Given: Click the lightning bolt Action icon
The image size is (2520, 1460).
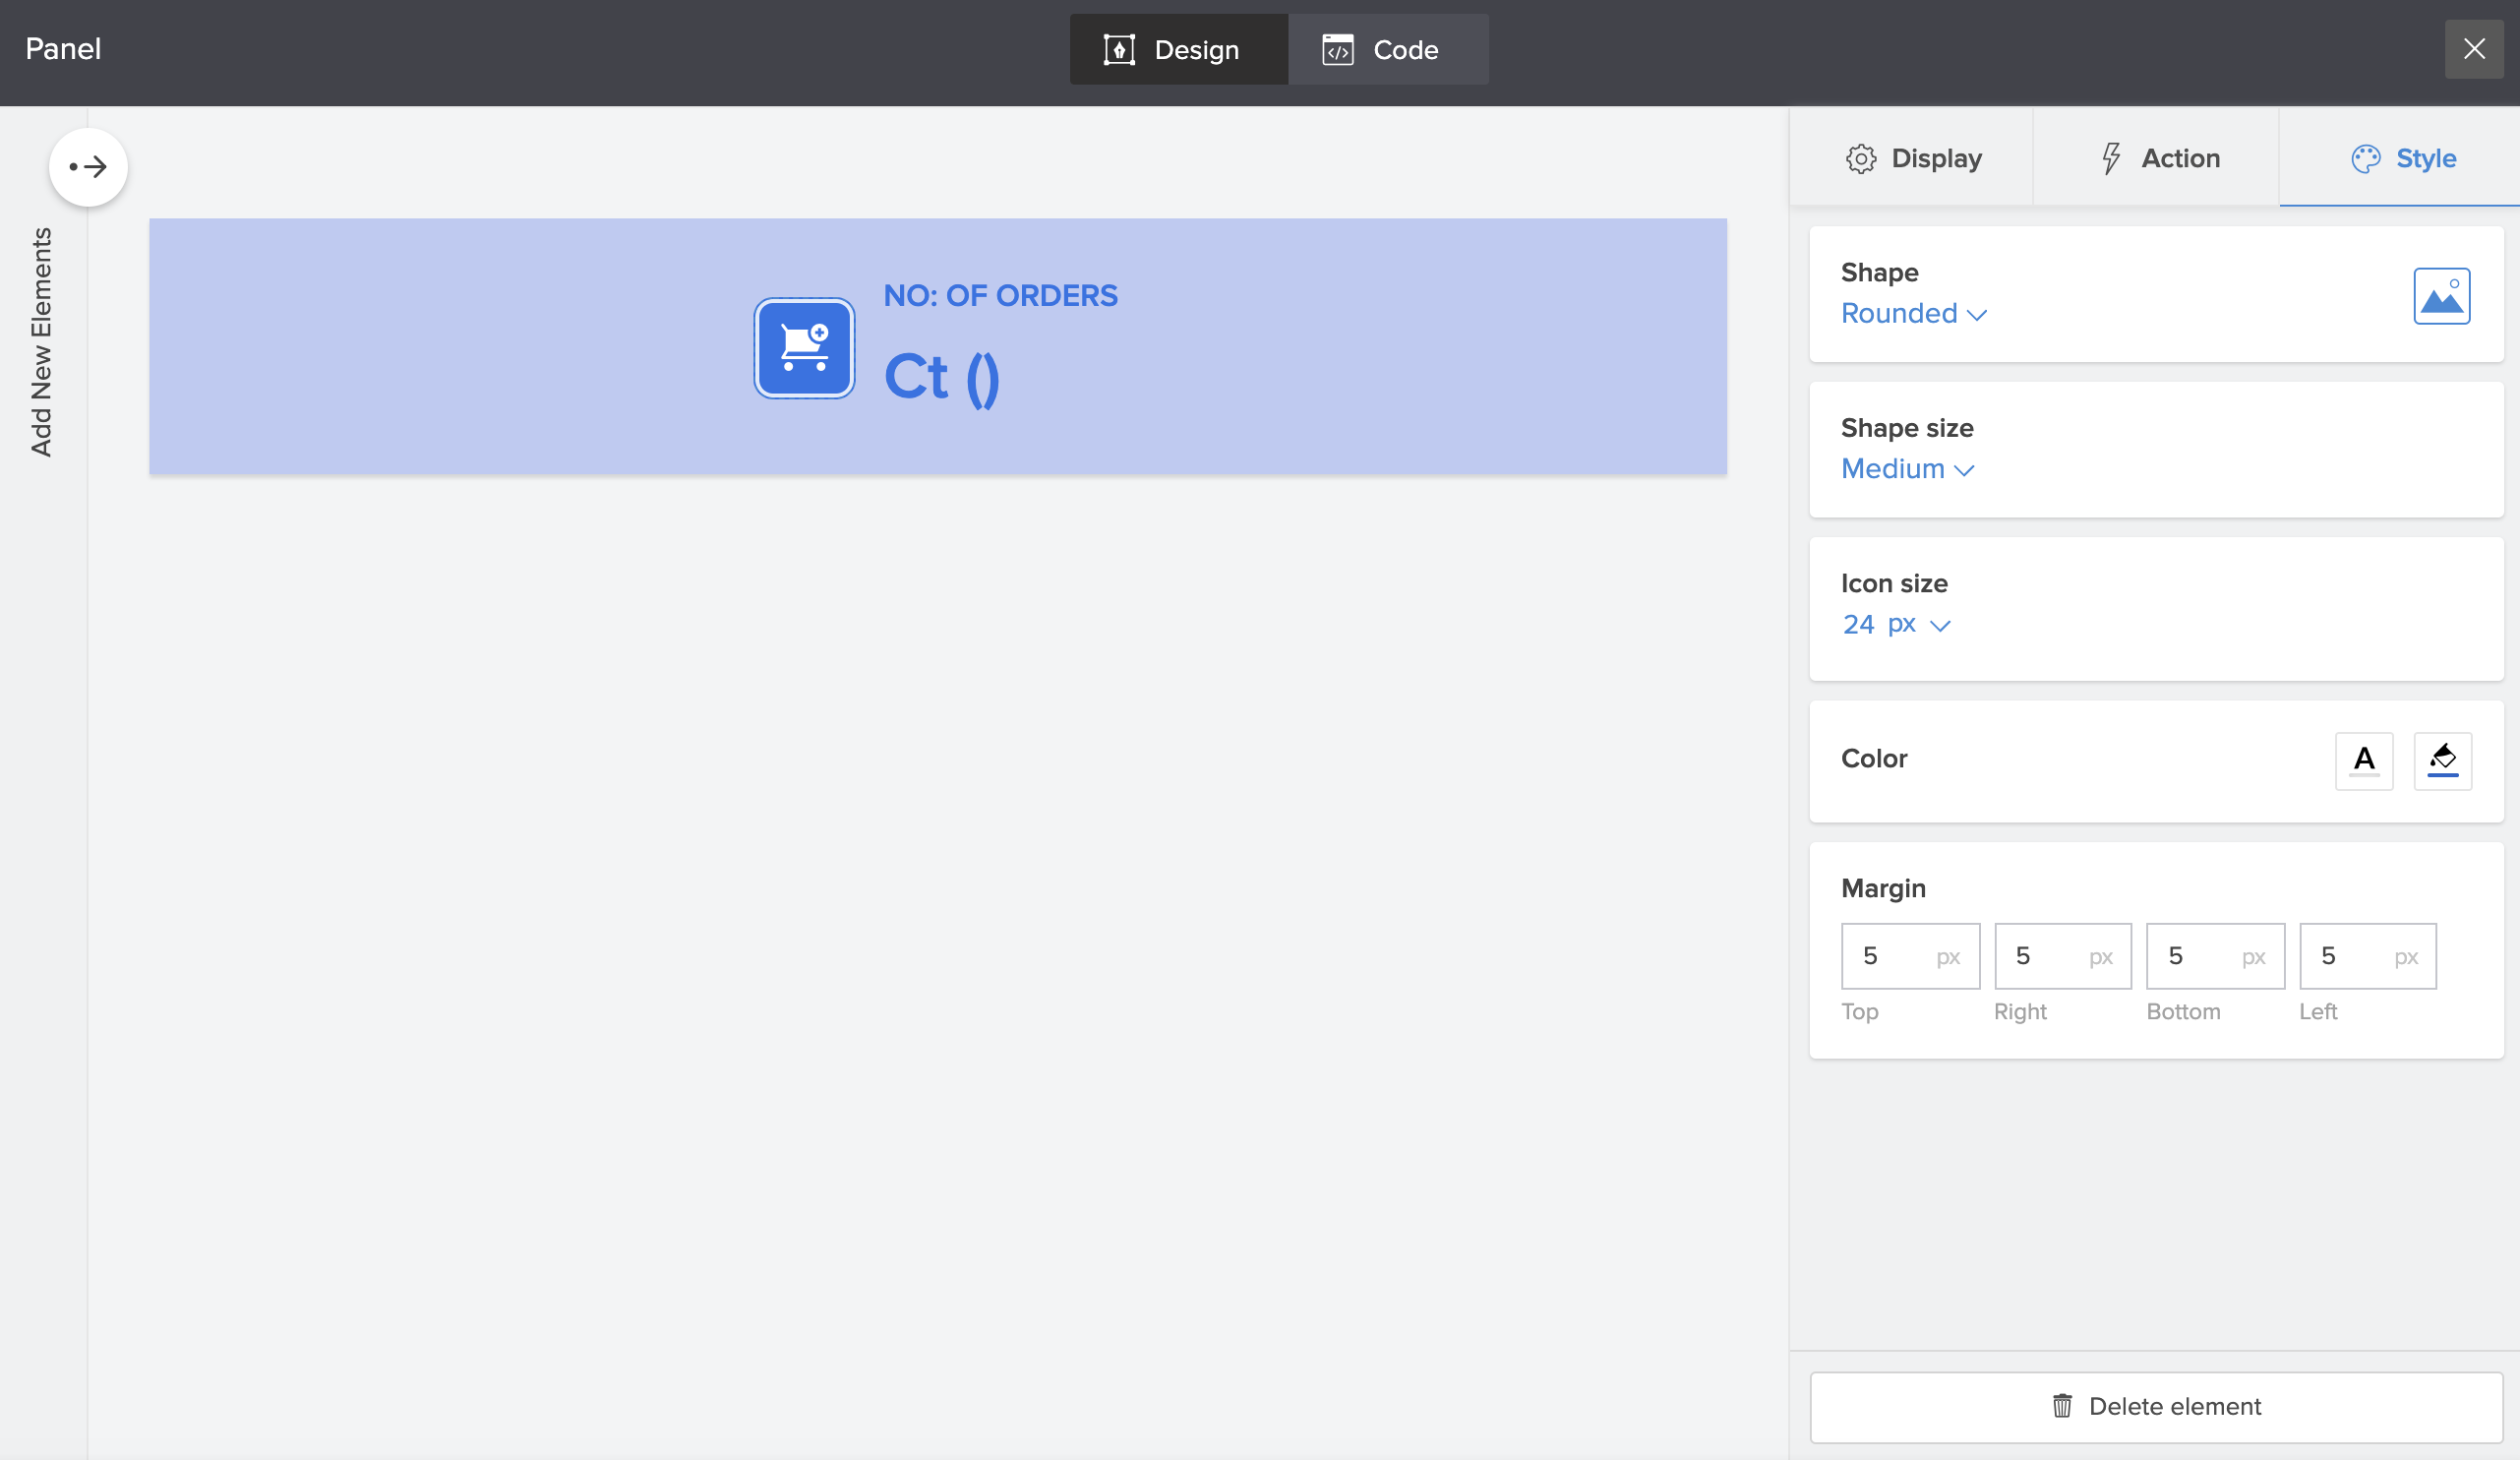Looking at the screenshot, I should 2110,159.
